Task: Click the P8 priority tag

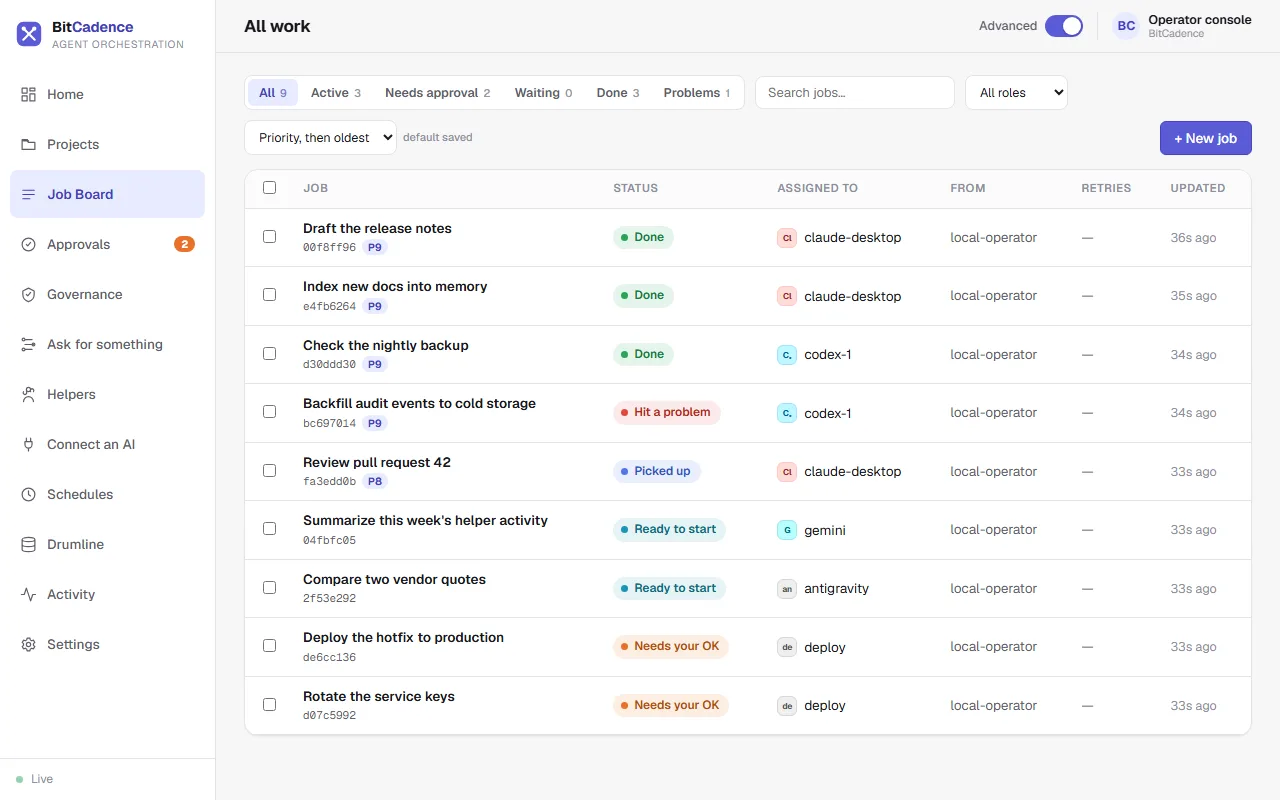Action: tap(375, 482)
